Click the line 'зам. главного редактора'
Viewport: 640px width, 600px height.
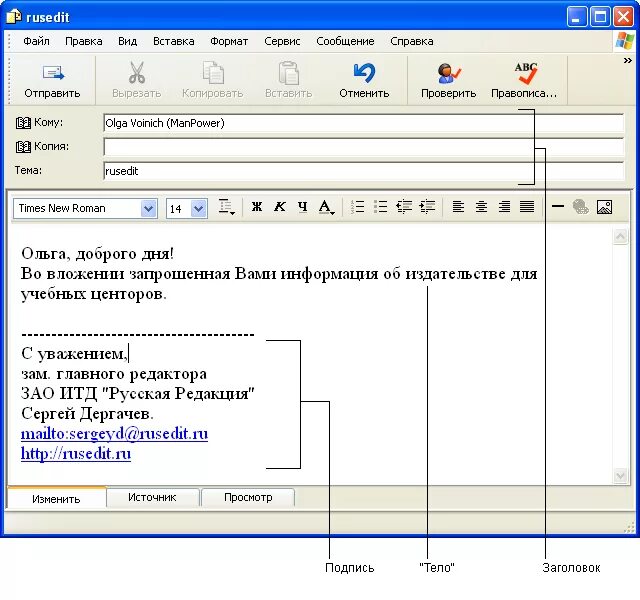114,374
